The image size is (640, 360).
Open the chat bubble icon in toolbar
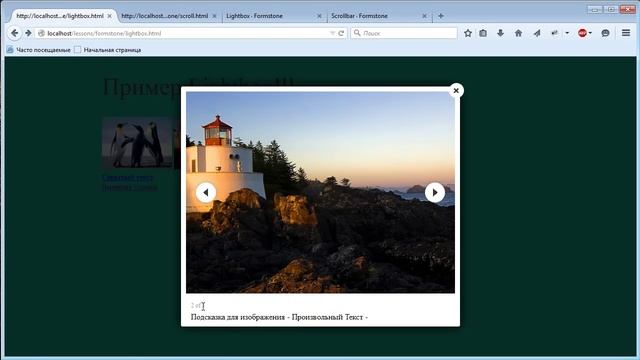click(605, 33)
